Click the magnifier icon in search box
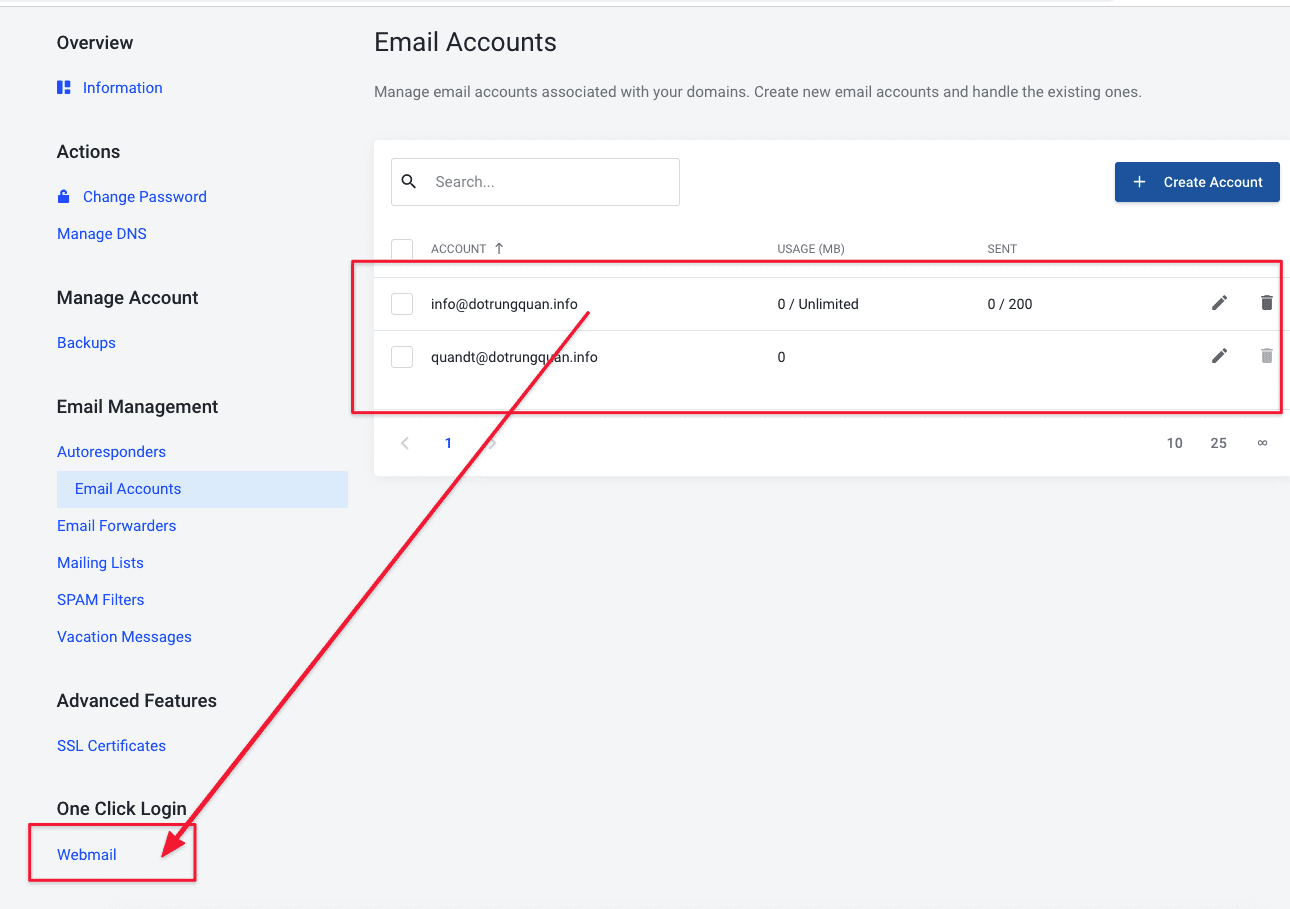The height and width of the screenshot is (909, 1290). coord(408,182)
